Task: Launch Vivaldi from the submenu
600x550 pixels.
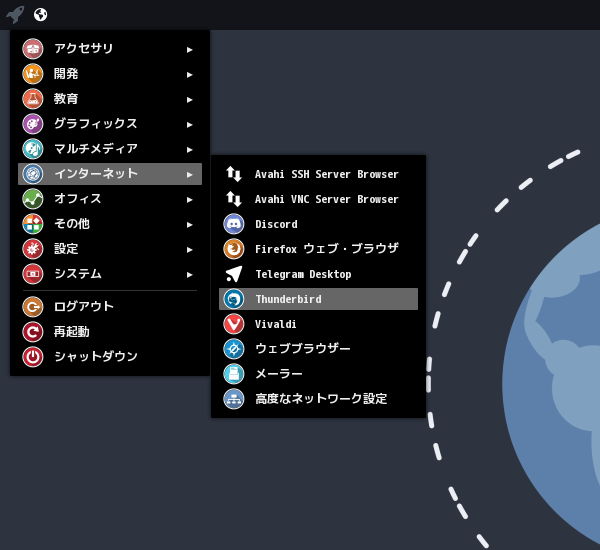Action: point(318,324)
